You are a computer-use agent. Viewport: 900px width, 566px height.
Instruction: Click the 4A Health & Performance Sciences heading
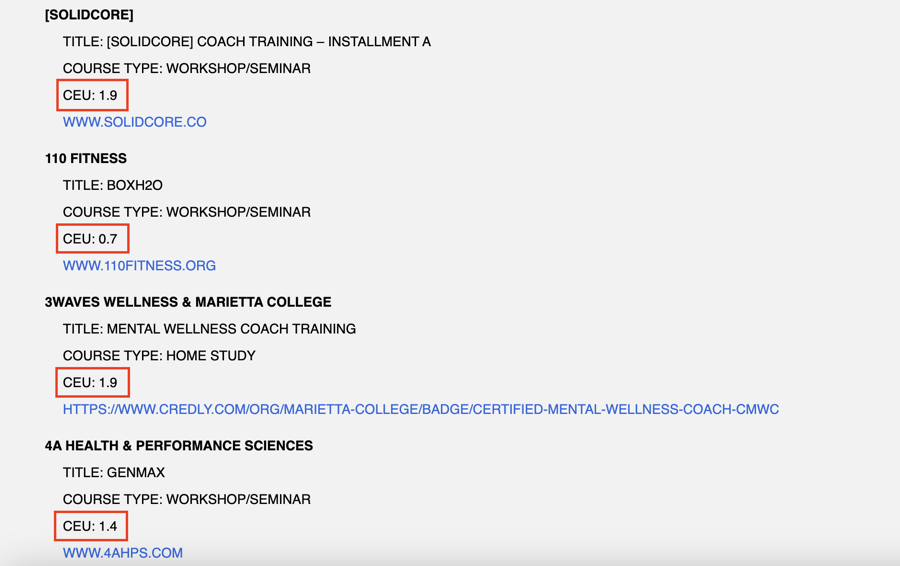tap(179, 446)
